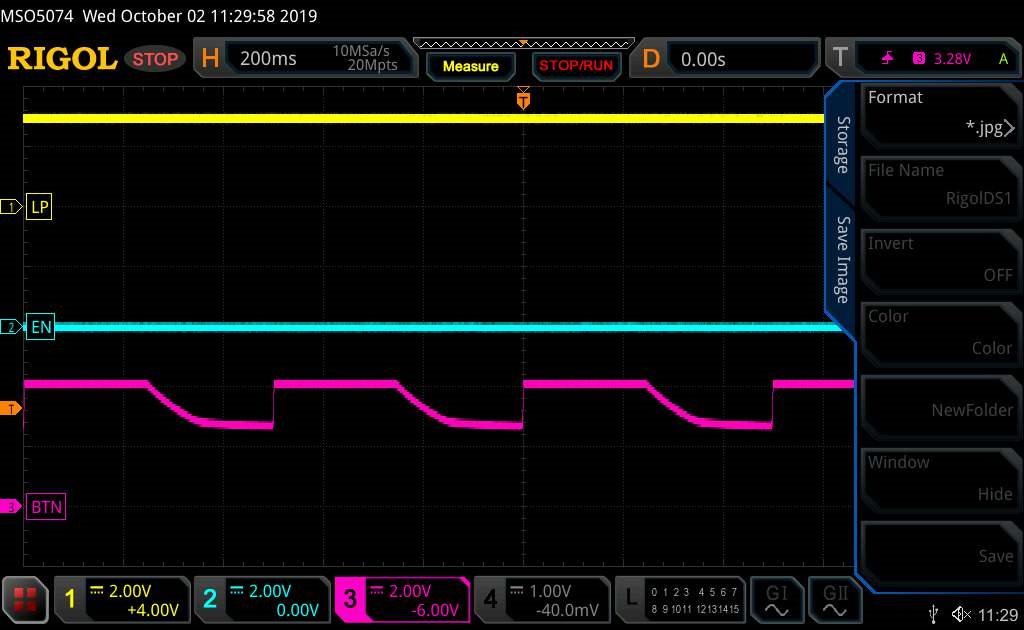Viewport: 1024px width, 630px height.
Task: Toggle channel 1 at 2.00V
Action: click(x=121, y=599)
